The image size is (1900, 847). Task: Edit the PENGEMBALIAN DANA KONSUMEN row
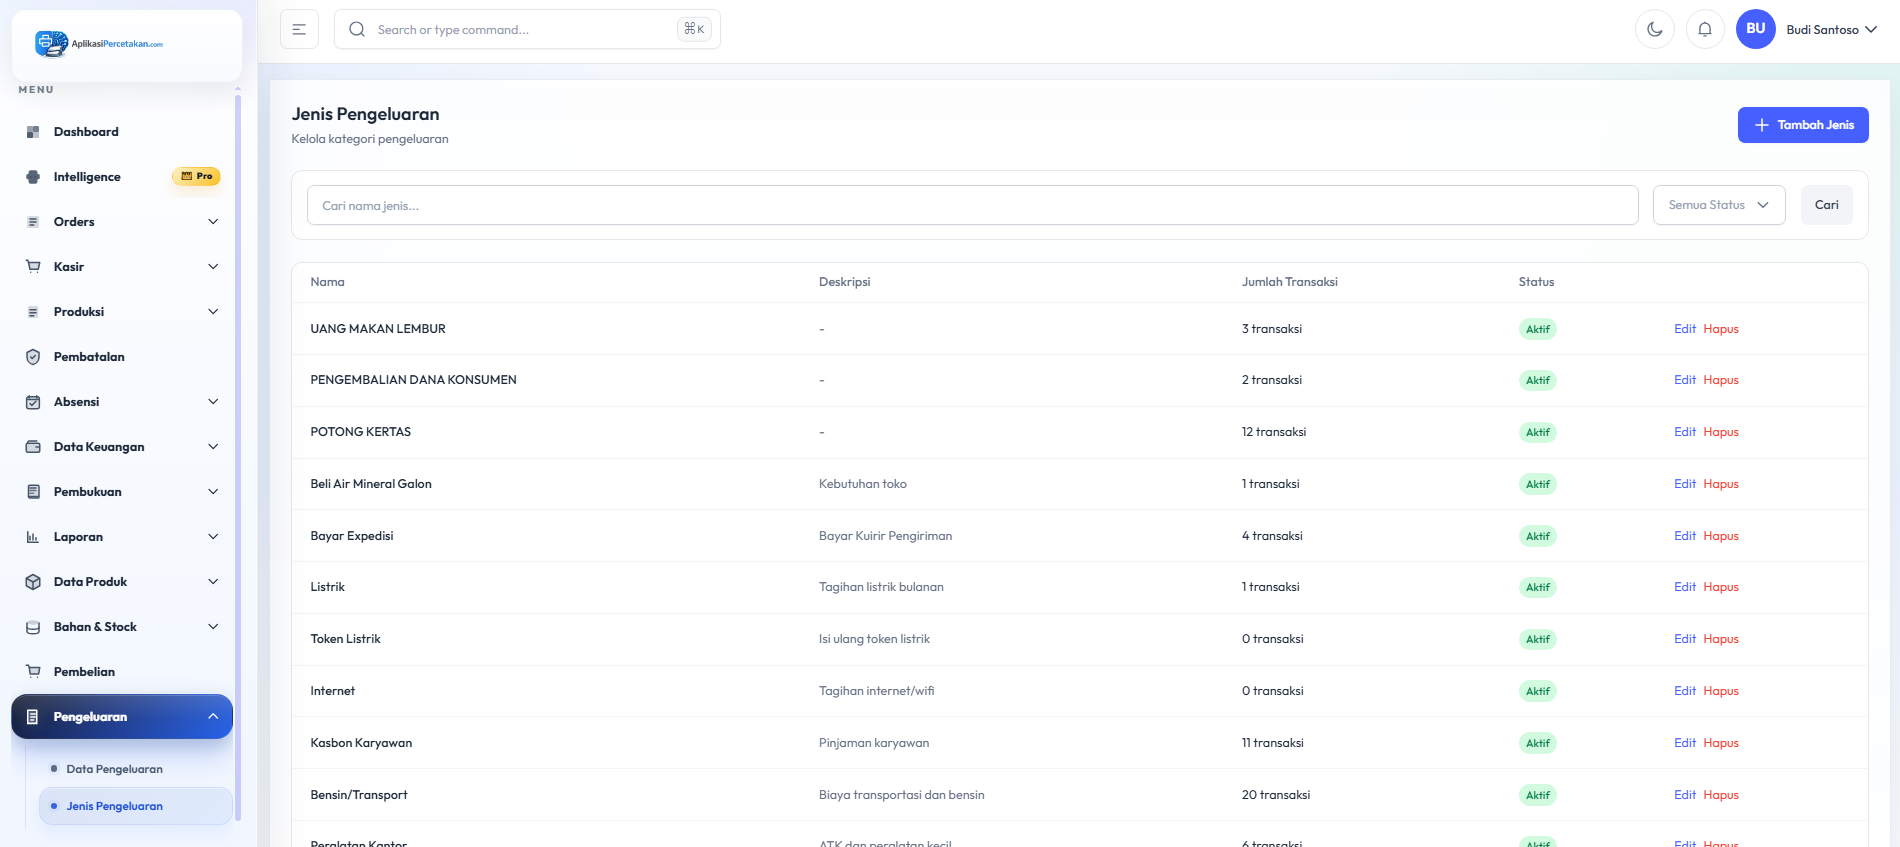click(x=1685, y=380)
